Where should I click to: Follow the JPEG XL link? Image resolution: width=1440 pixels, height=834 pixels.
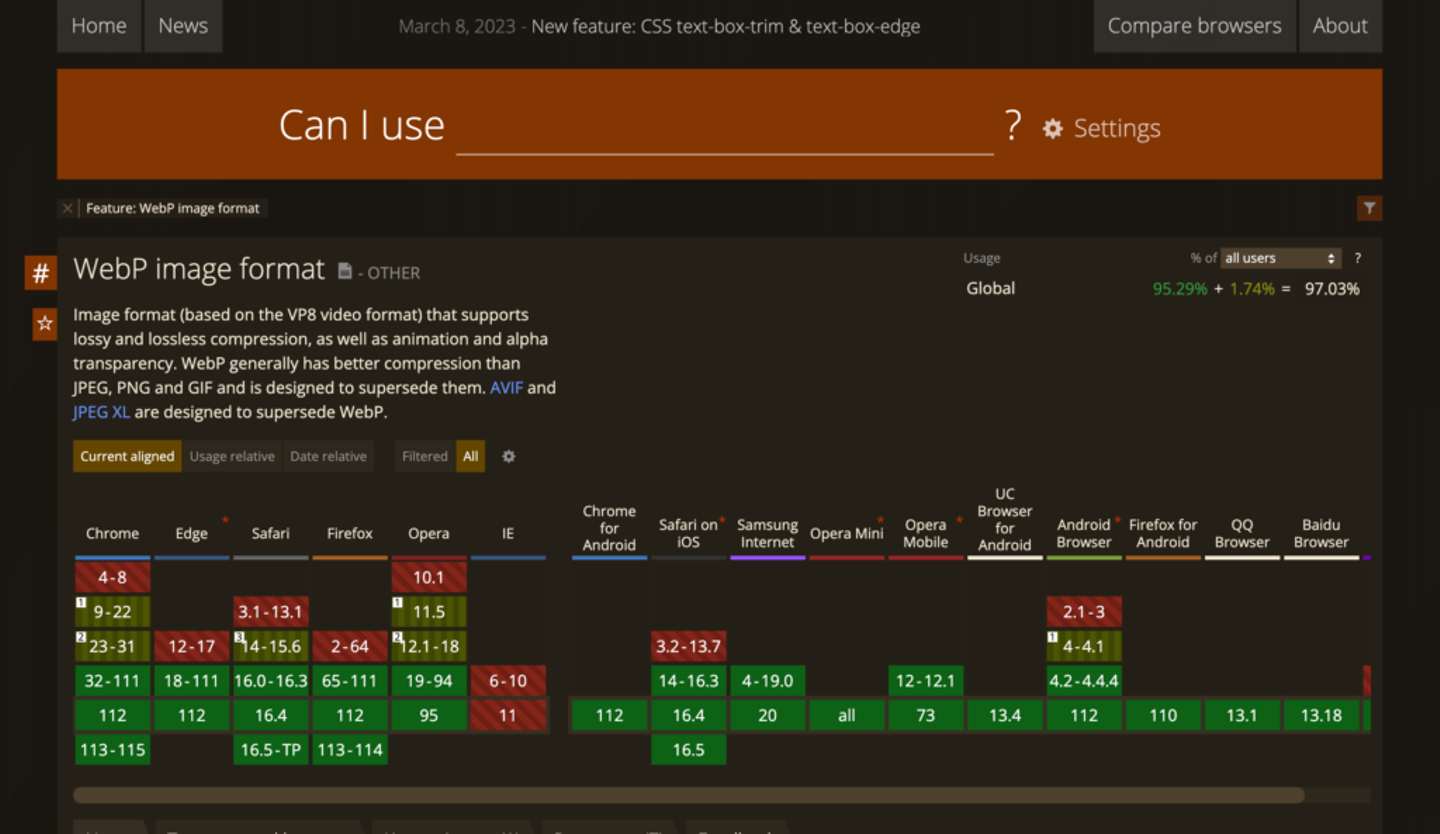coord(101,411)
